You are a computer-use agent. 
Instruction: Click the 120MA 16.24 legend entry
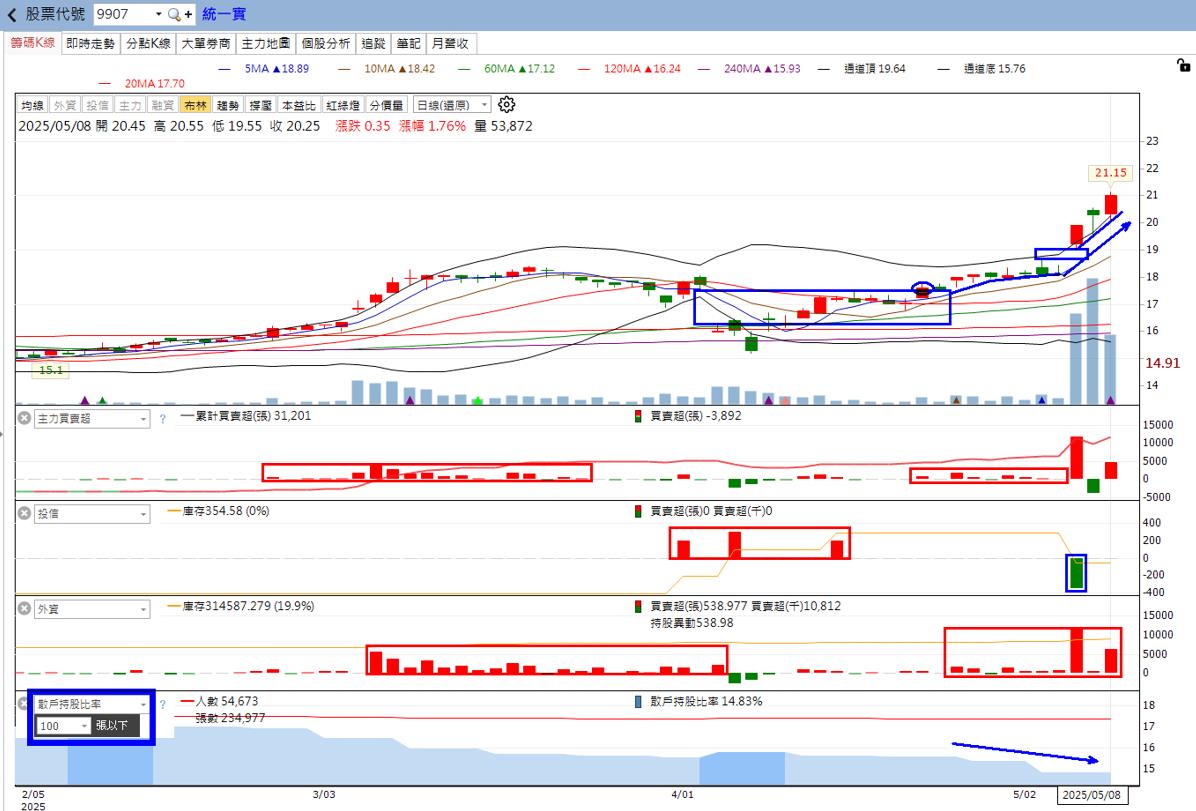629,69
